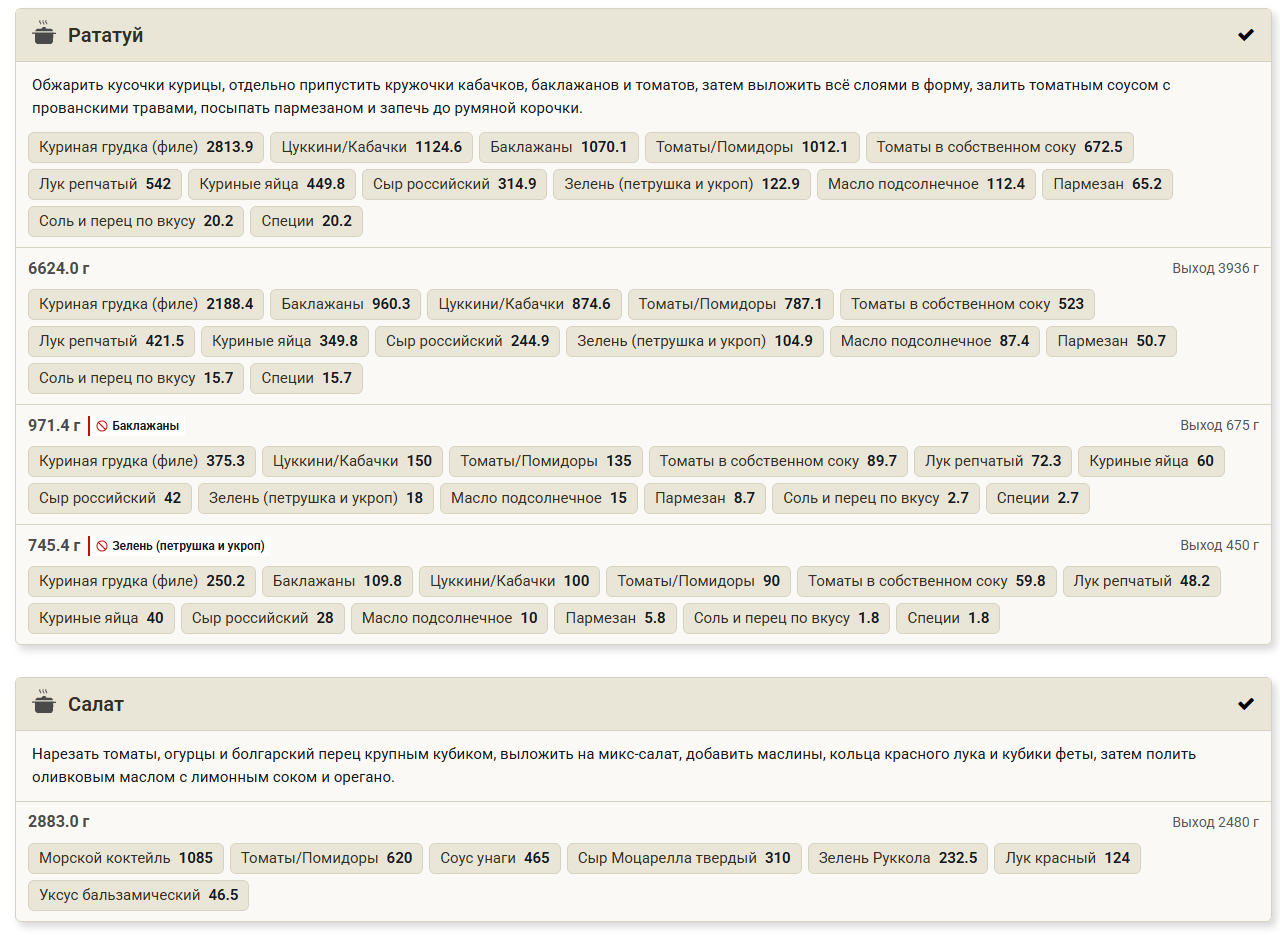This screenshot has height=935, width=1280.
Task: Select the Пармезан 65.2 ingredient chip
Action: coord(1107,184)
